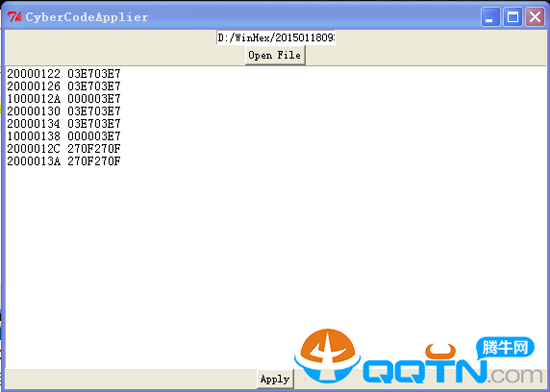Click the CyberCodeApplier title bar text
Screen dimensions: 550x392
tap(87, 17)
